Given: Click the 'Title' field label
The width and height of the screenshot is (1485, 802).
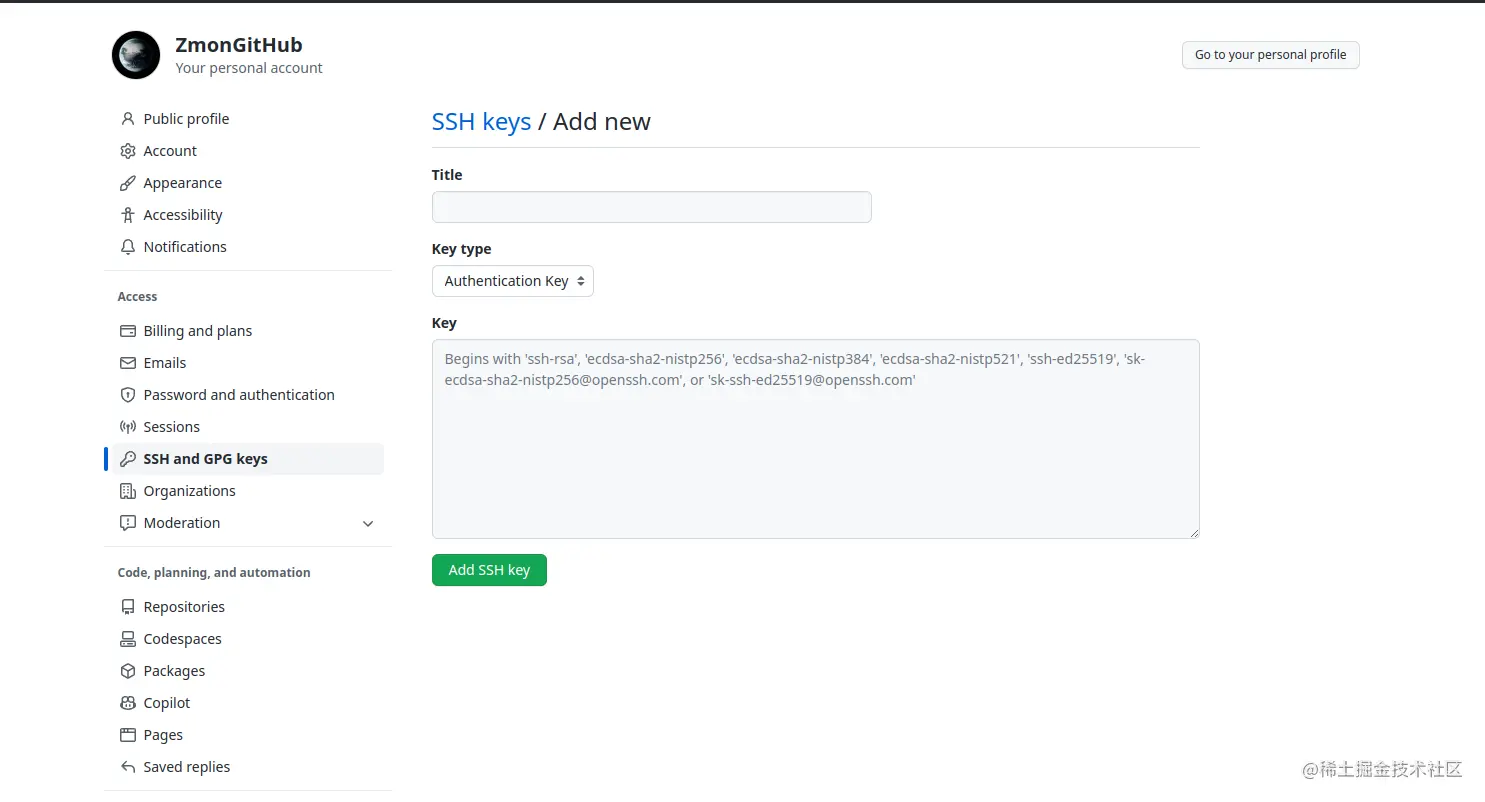Looking at the screenshot, I should (447, 175).
